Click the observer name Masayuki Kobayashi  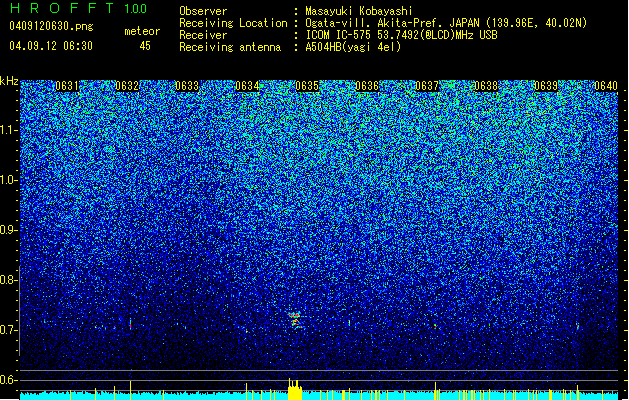tap(358, 11)
